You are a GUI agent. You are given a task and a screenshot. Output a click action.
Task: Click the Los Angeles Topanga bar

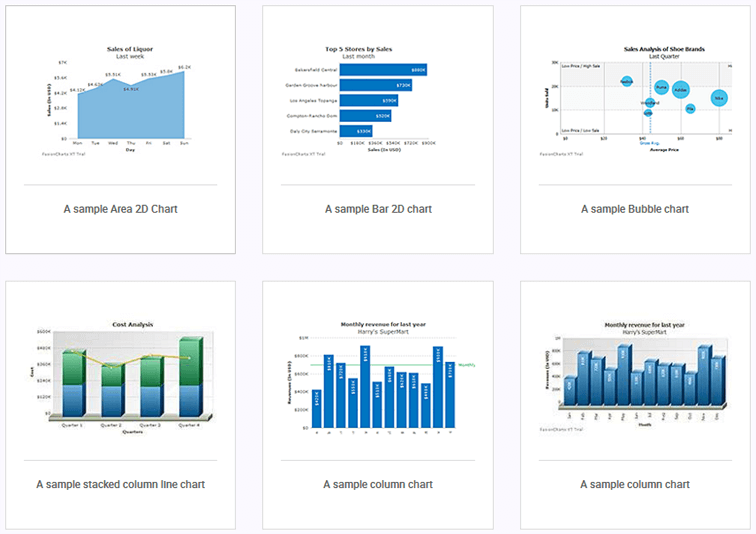click(x=369, y=101)
